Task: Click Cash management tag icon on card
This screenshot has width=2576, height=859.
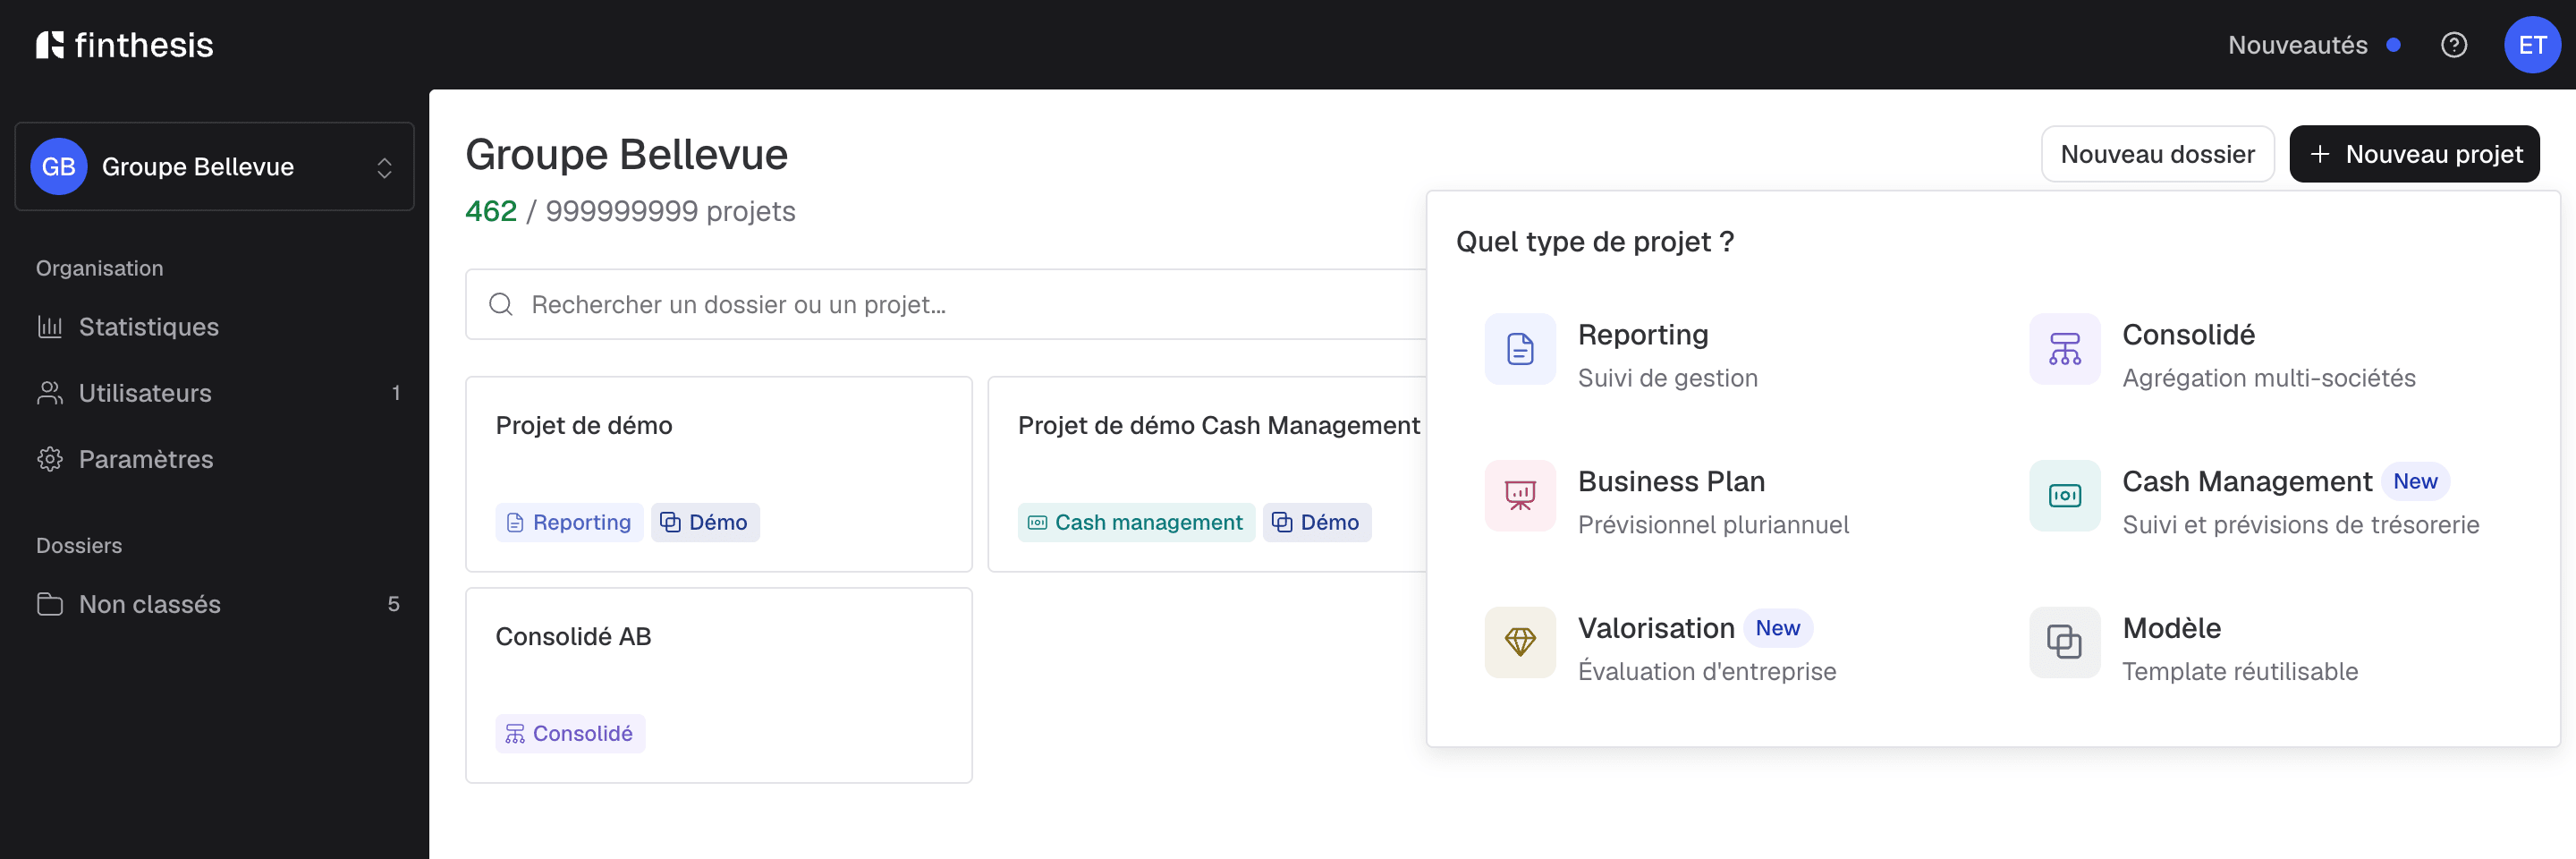Action: [x=1037, y=523]
